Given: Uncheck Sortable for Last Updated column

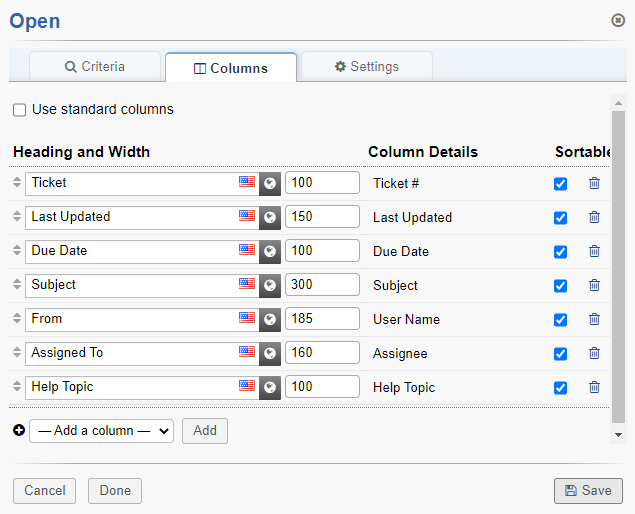Looking at the screenshot, I should 560,218.
